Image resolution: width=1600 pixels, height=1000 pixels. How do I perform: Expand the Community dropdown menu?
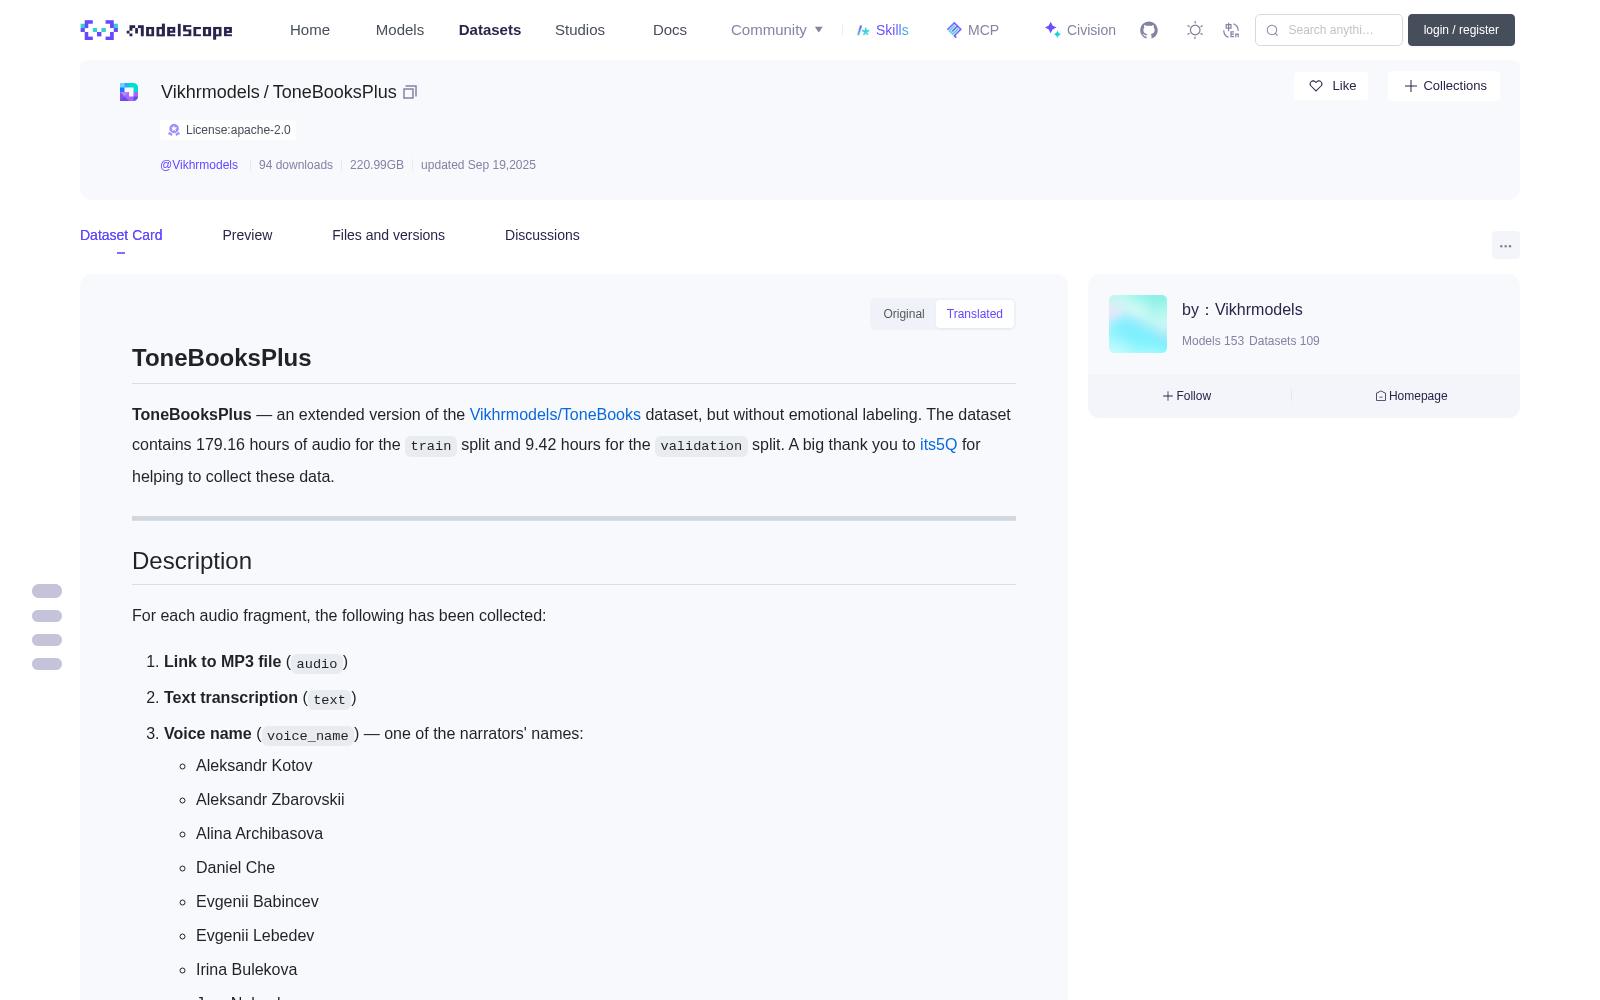point(777,30)
